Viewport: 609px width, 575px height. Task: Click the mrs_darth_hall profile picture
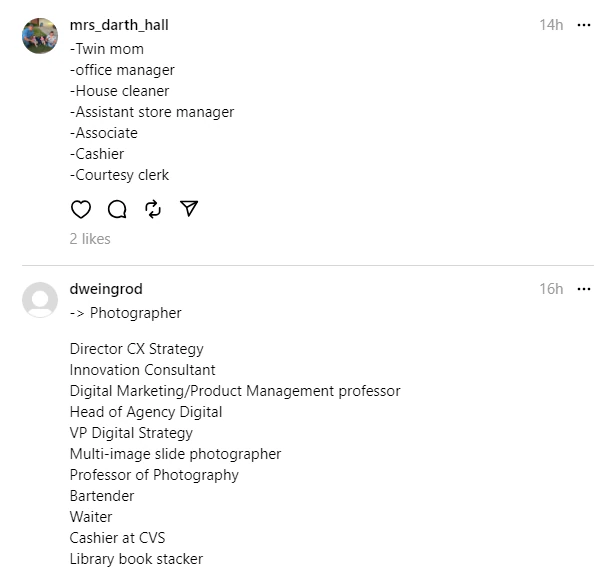[40, 36]
